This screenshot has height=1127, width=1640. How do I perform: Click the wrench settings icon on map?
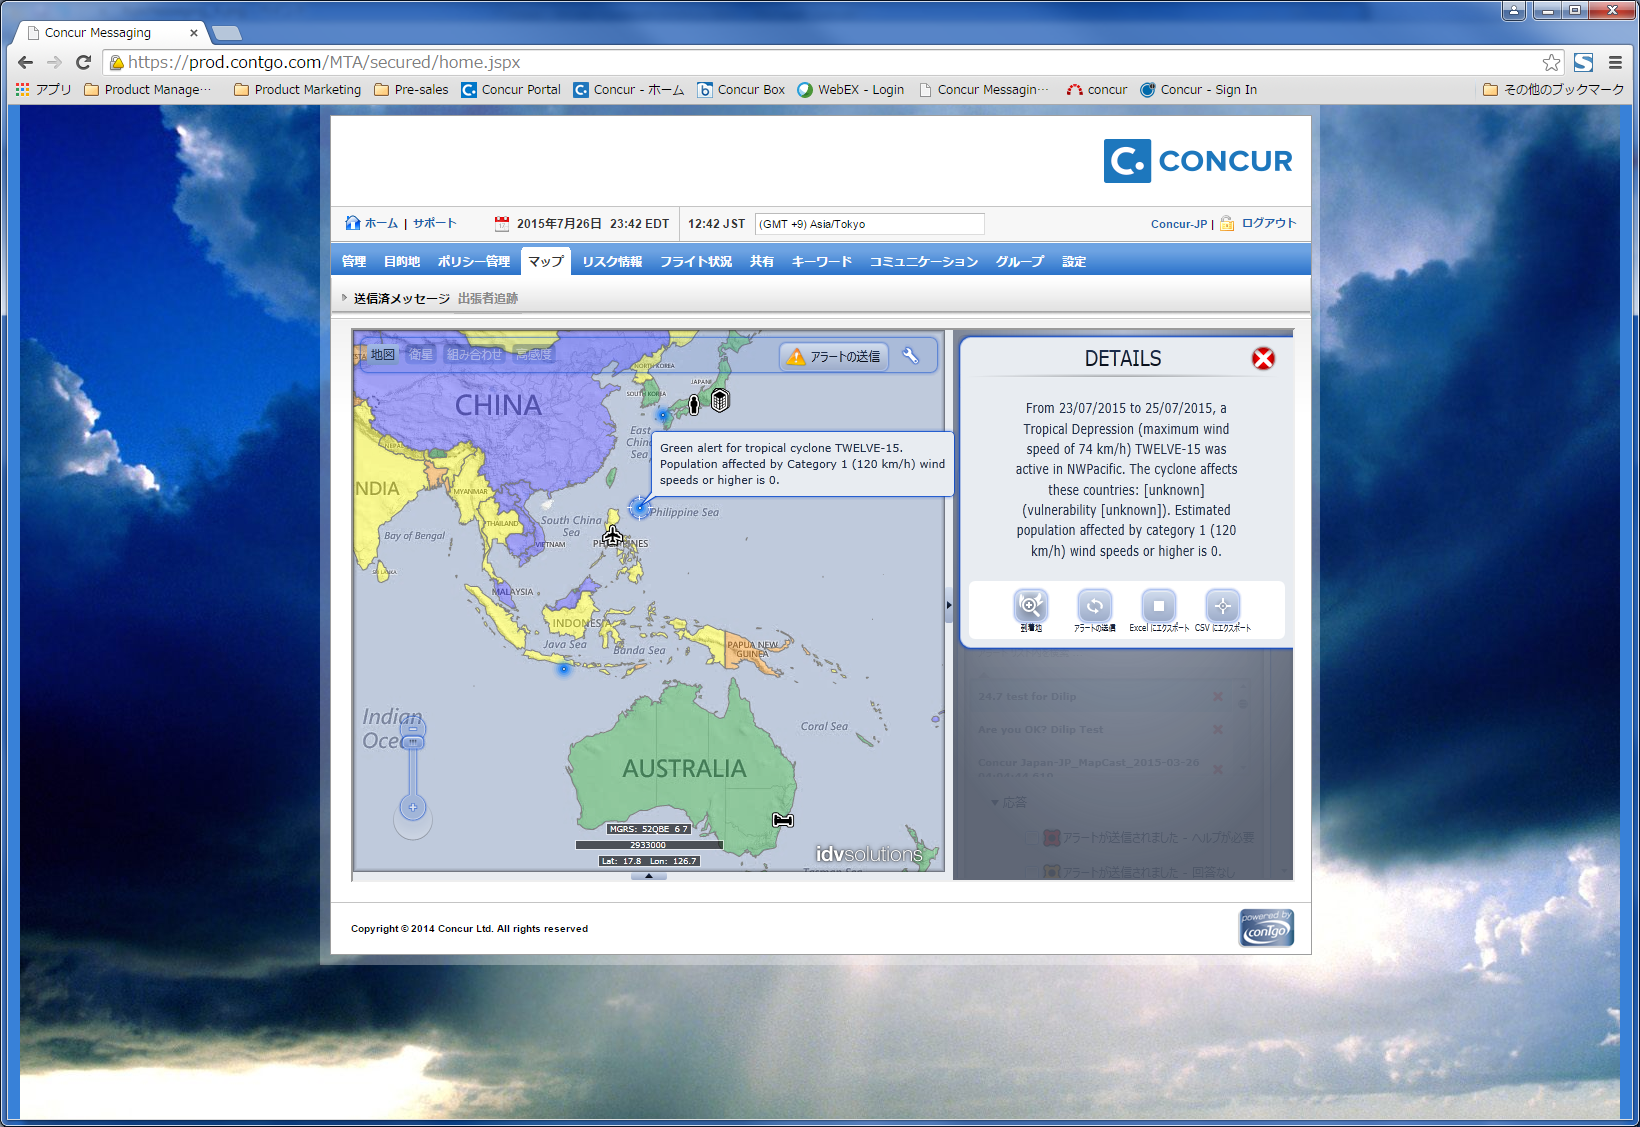tap(911, 356)
